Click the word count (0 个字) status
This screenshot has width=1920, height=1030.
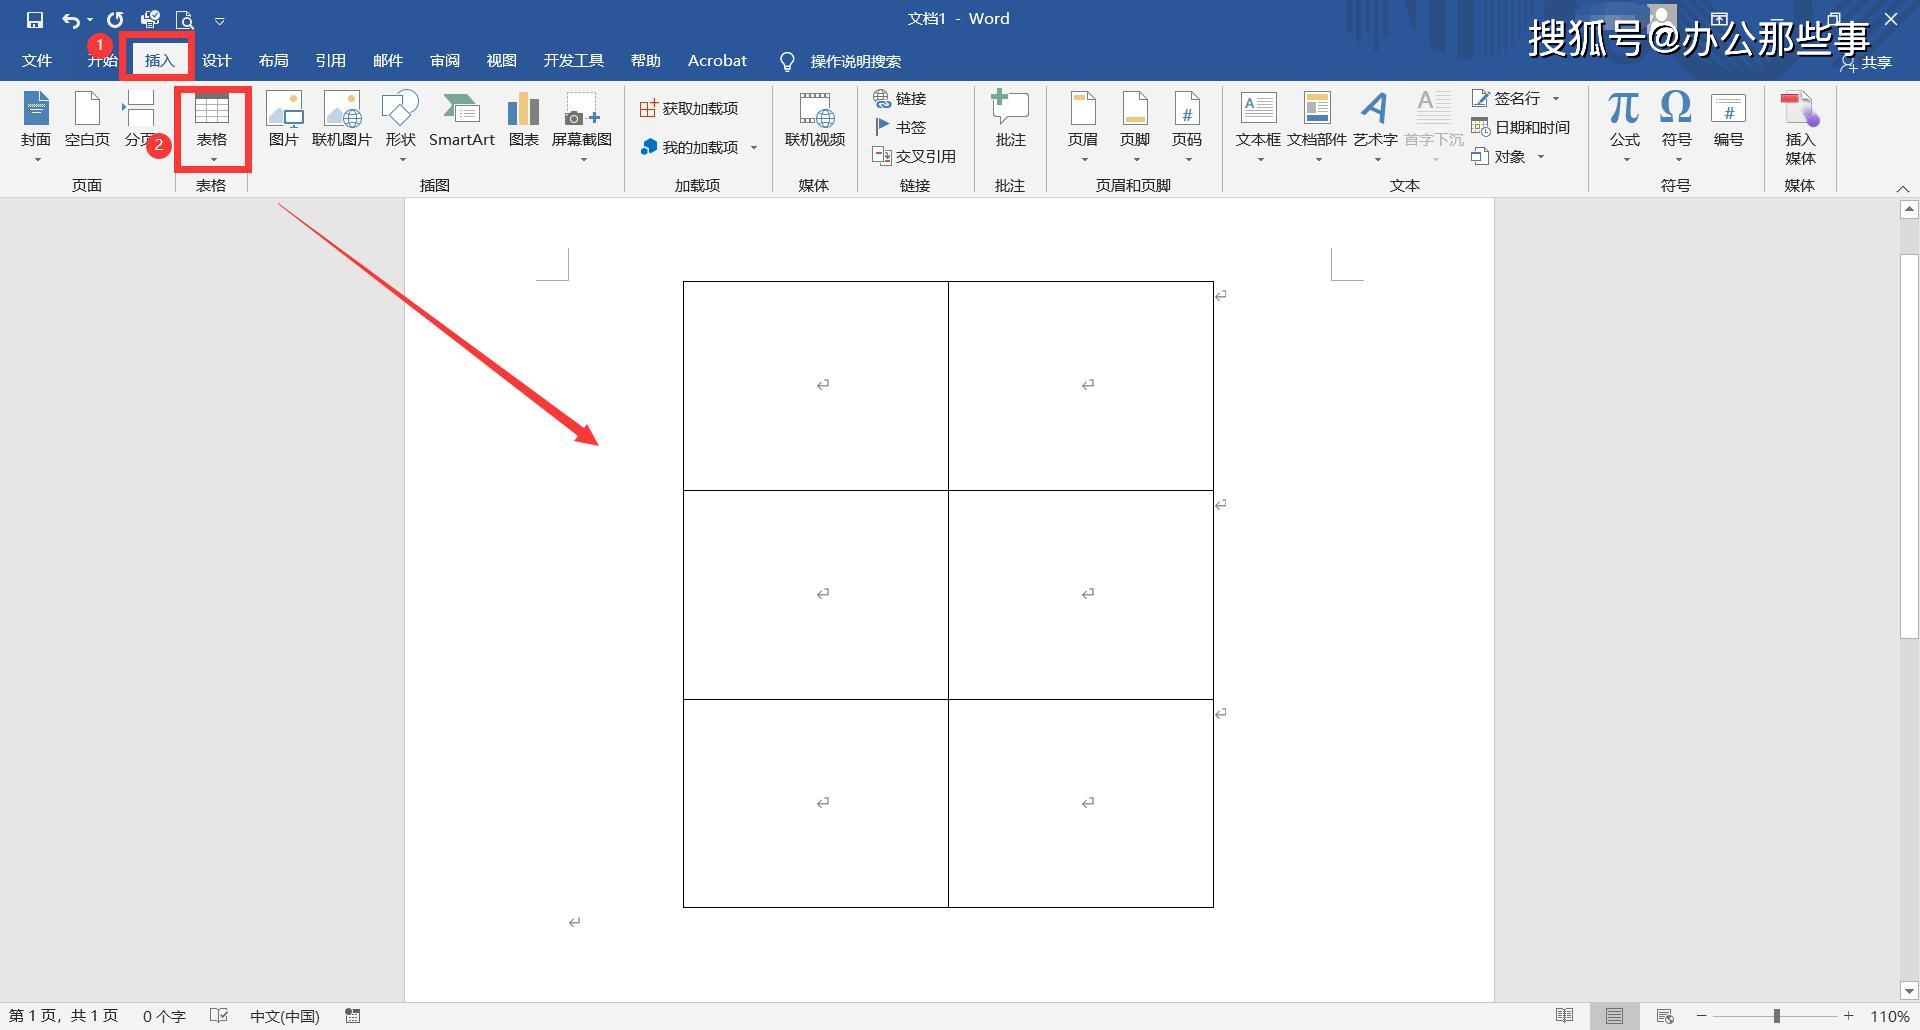[x=164, y=1016]
